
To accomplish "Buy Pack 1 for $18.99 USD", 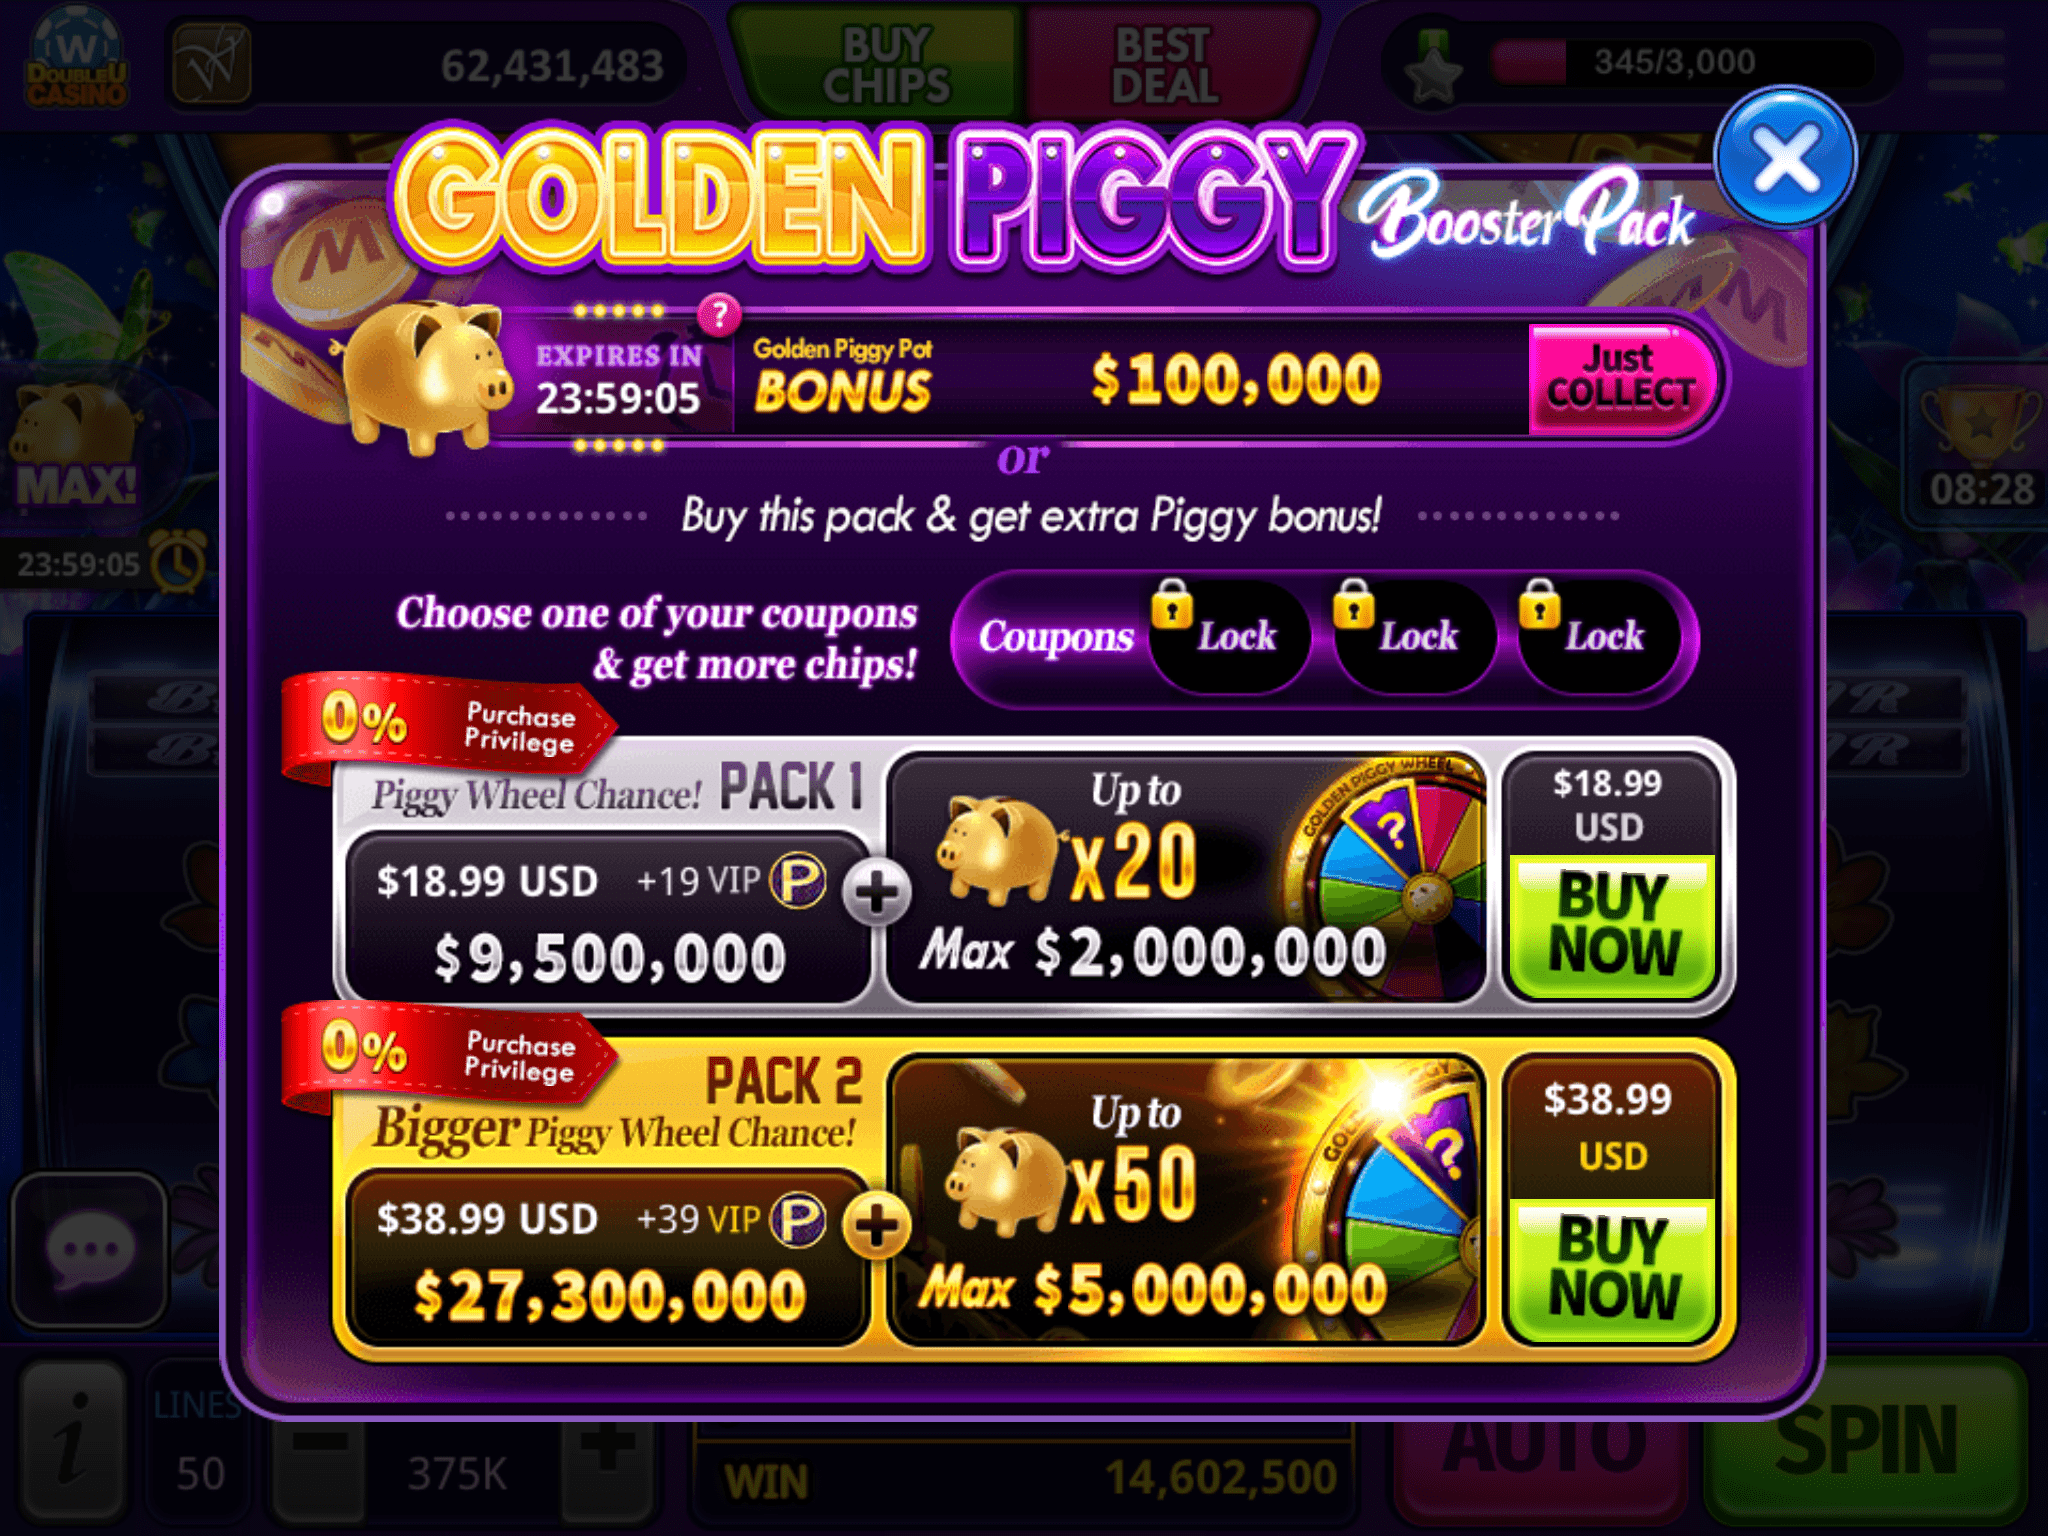I will coord(1612,924).
